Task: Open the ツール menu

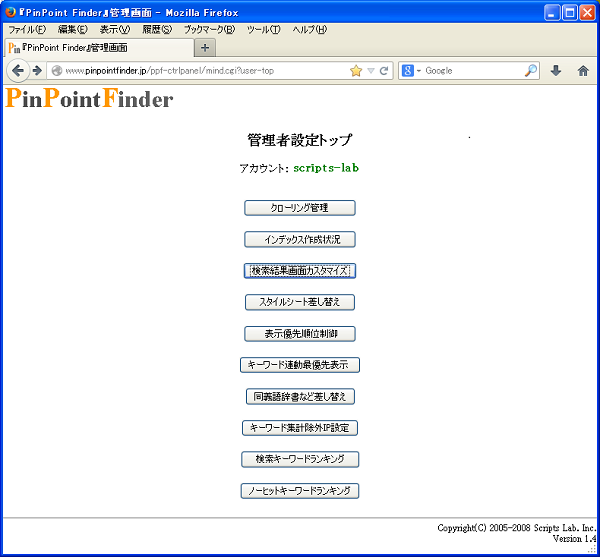Action: (x=264, y=29)
